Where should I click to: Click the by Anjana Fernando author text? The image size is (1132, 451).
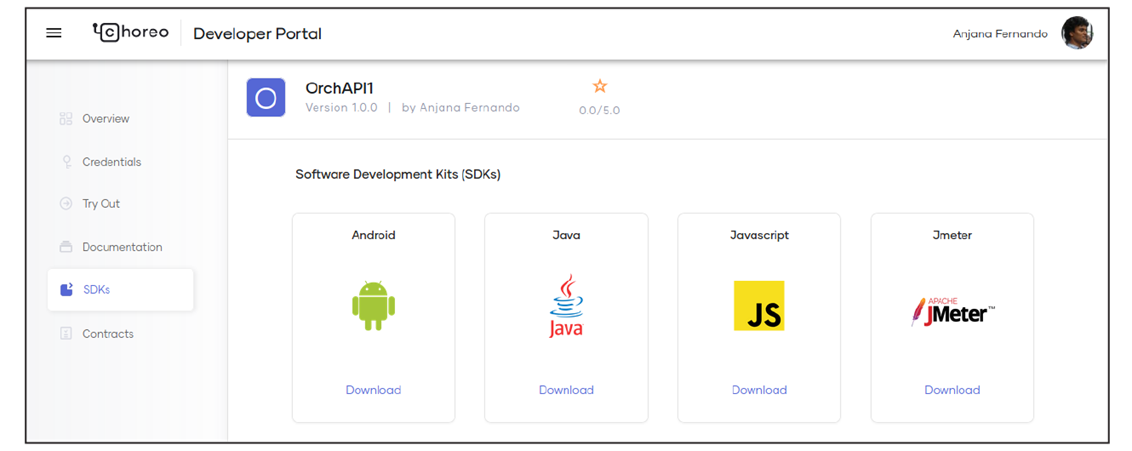coord(461,108)
